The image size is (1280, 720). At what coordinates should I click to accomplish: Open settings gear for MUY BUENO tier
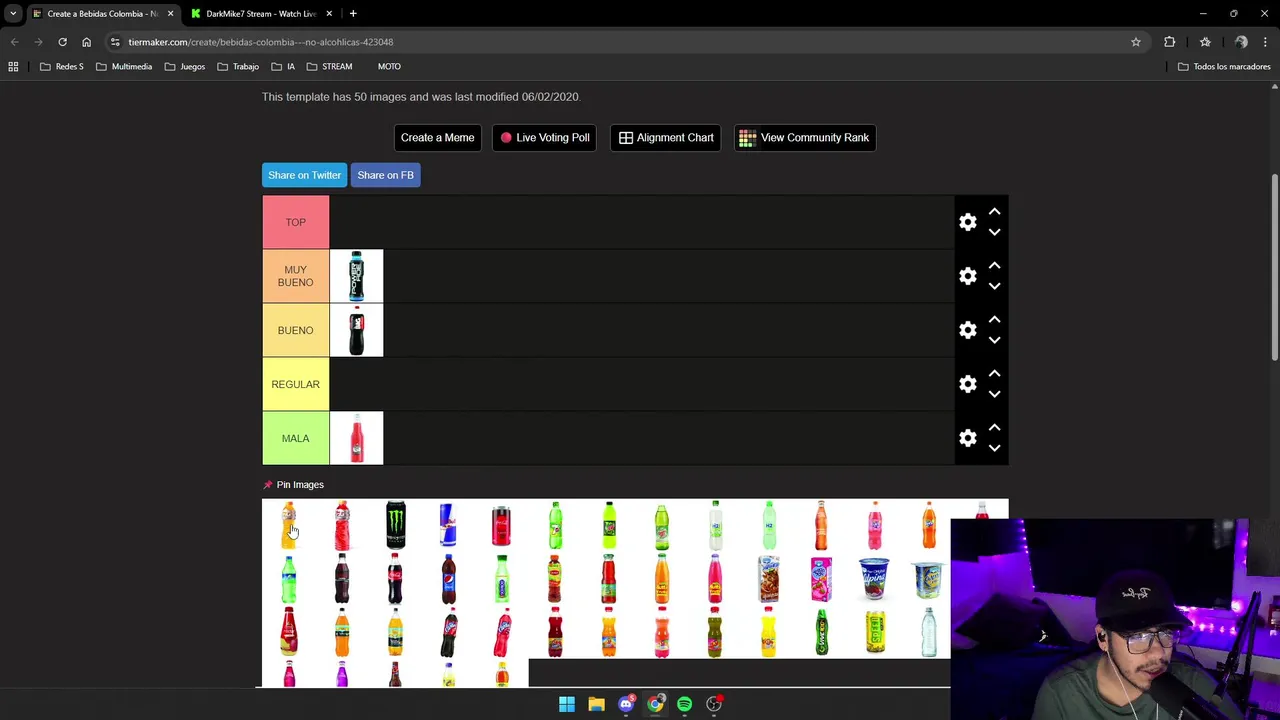coord(967,276)
